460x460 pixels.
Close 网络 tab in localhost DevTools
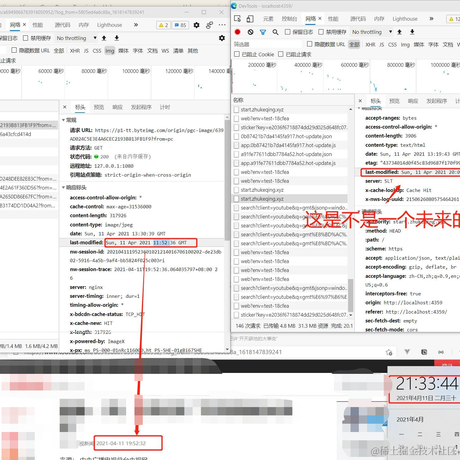click(x=320, y=18)
